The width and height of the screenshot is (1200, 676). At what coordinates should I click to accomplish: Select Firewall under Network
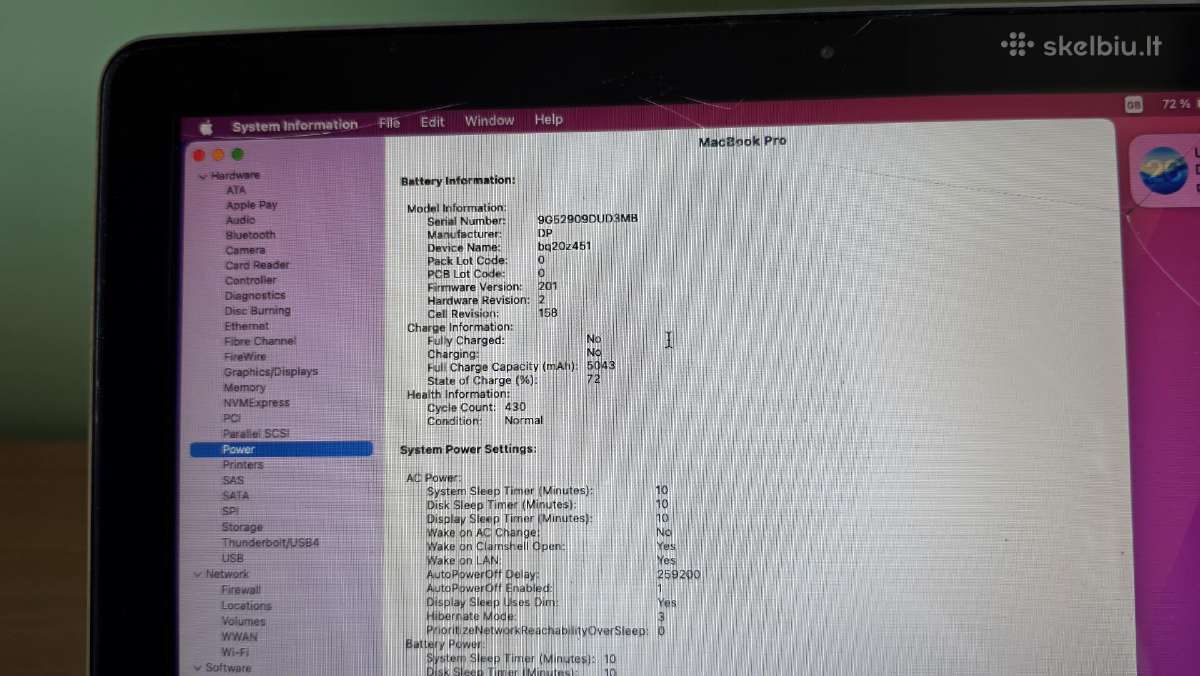click(x=241, y=590)
